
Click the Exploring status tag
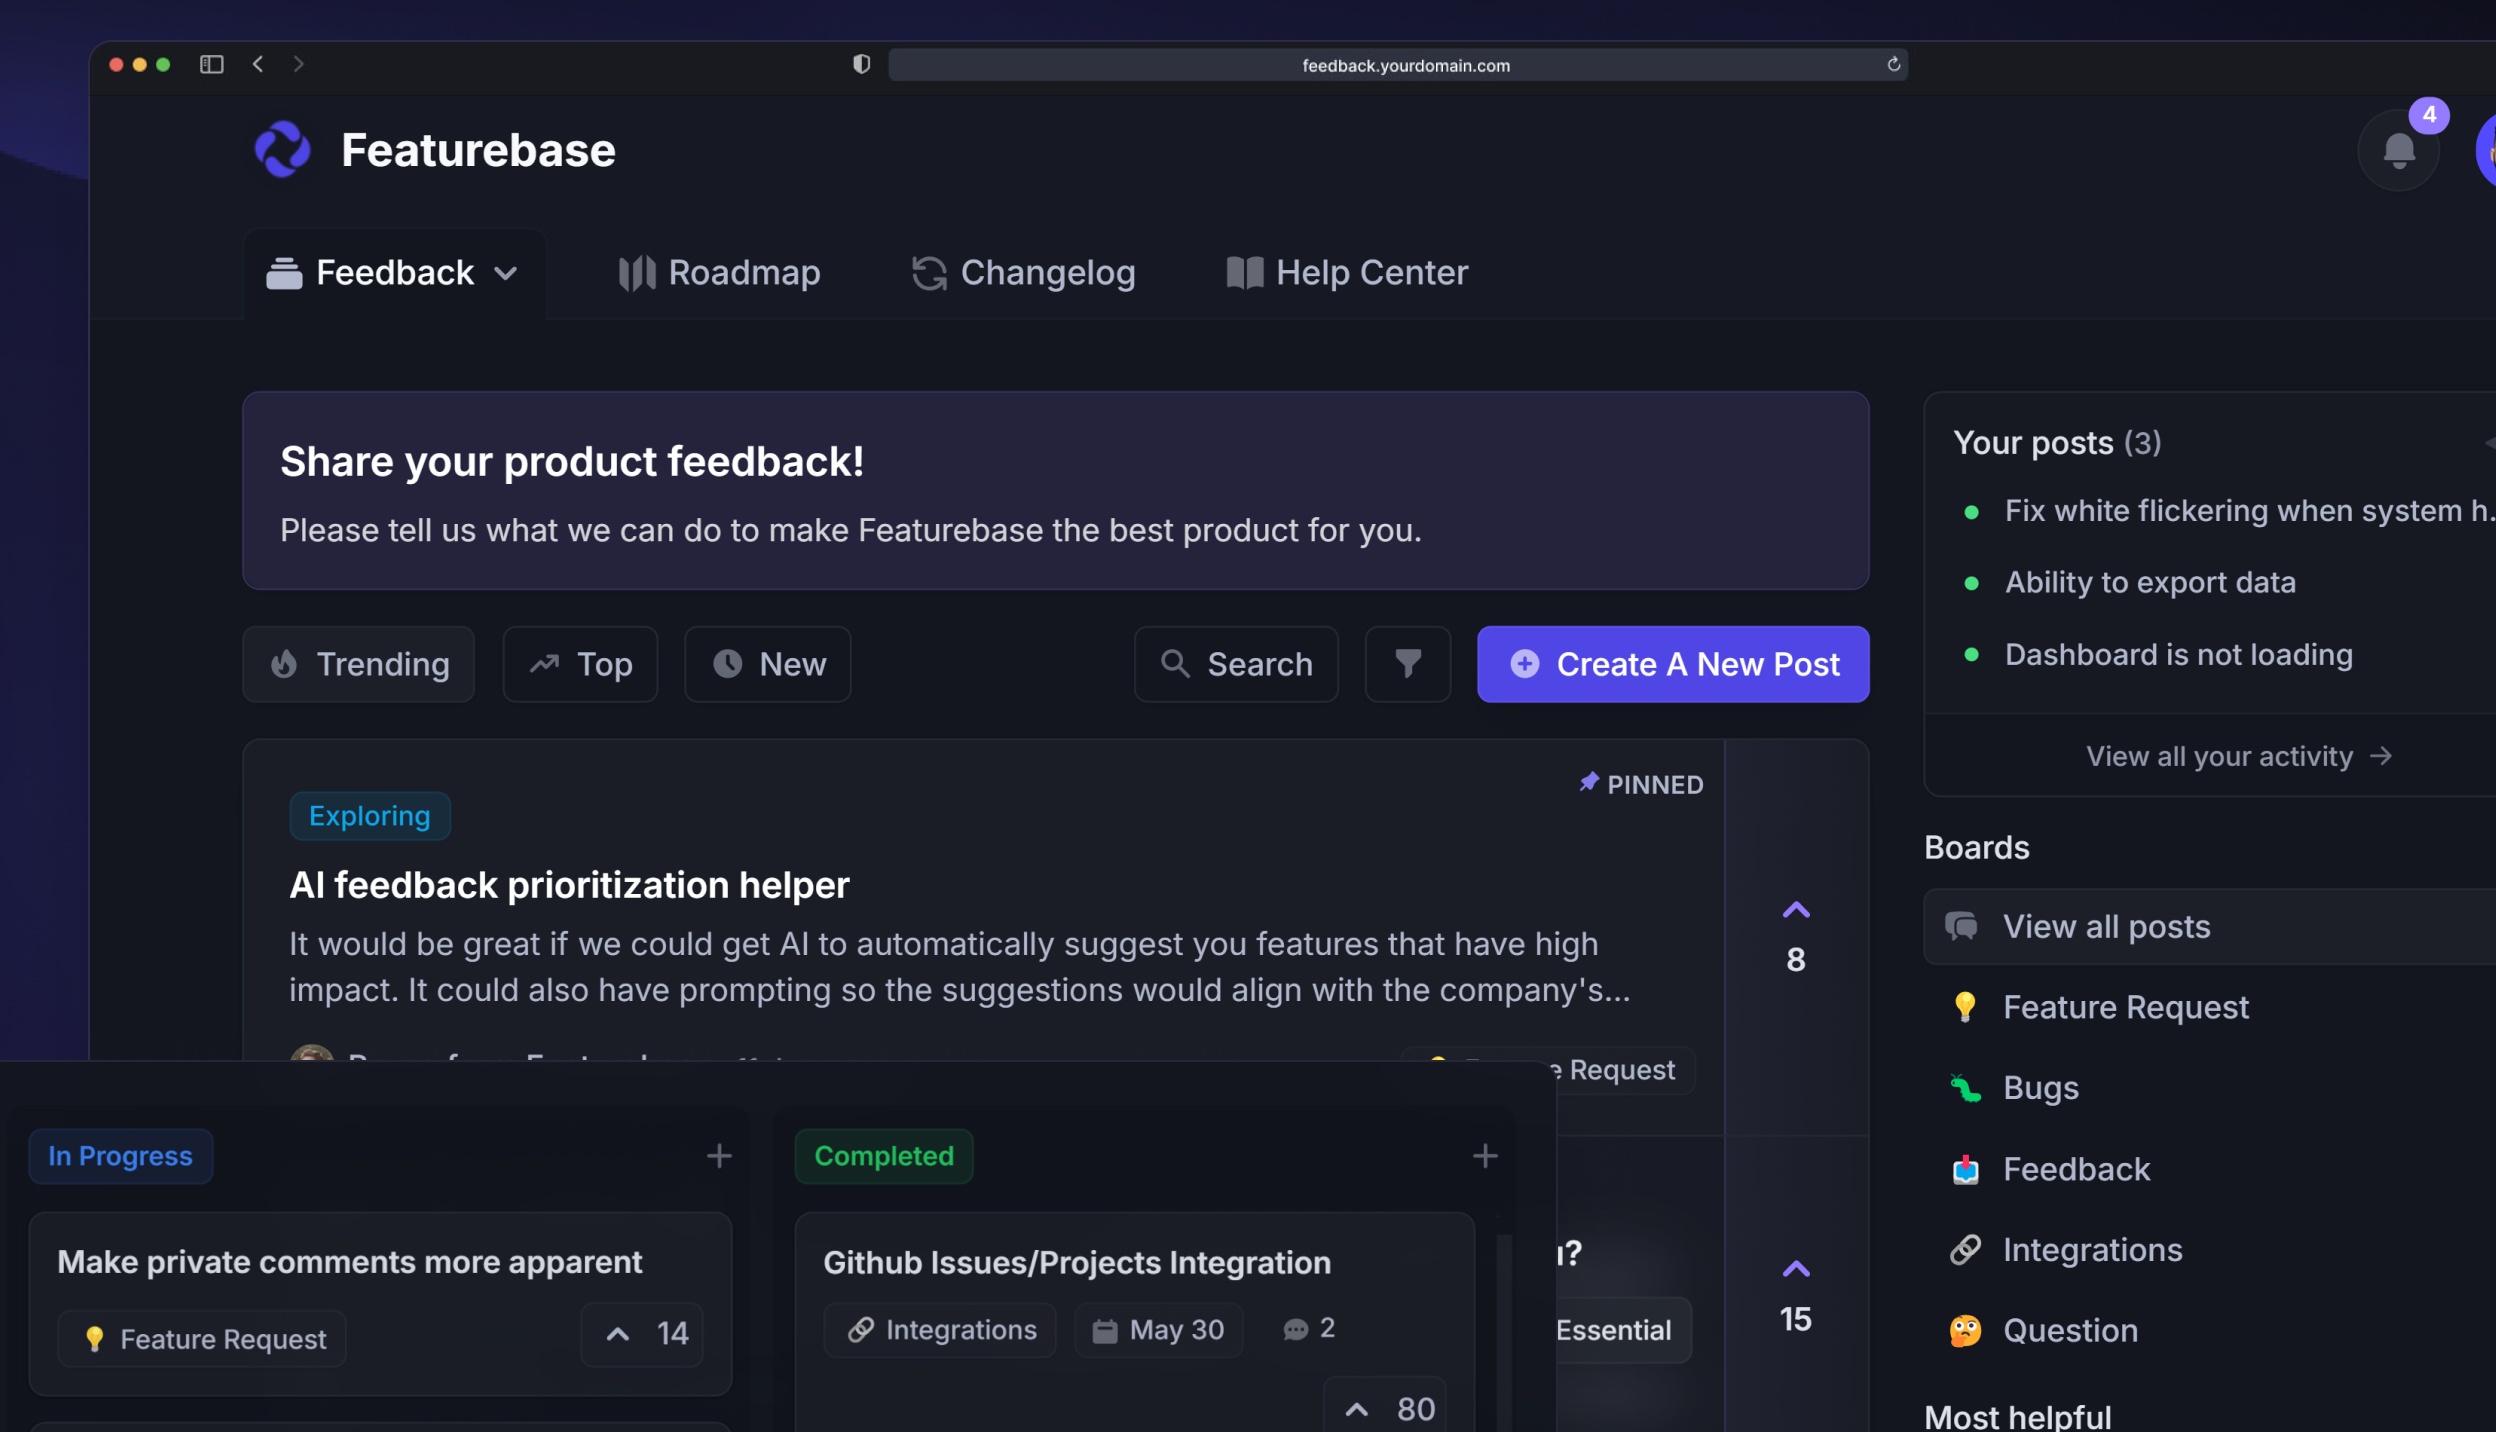click(370, 816)
